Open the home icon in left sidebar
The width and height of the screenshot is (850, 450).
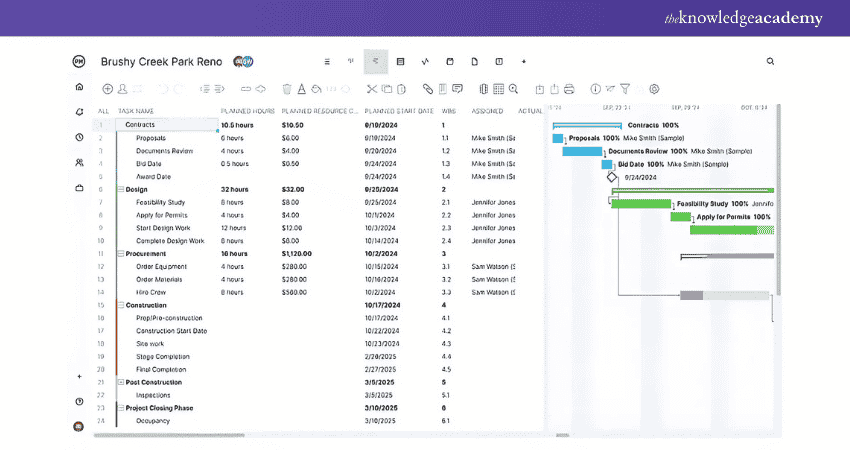(79, 86)
